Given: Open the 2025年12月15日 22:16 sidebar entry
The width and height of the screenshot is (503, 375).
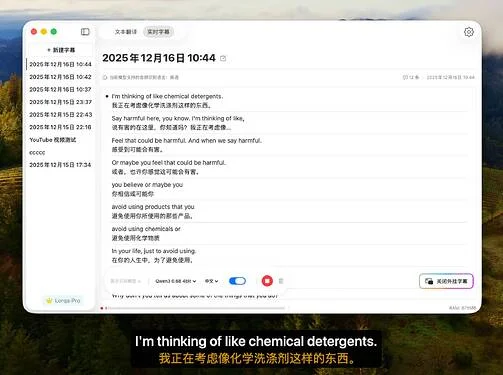Looking at the screenshot, I should click(60, 127).
